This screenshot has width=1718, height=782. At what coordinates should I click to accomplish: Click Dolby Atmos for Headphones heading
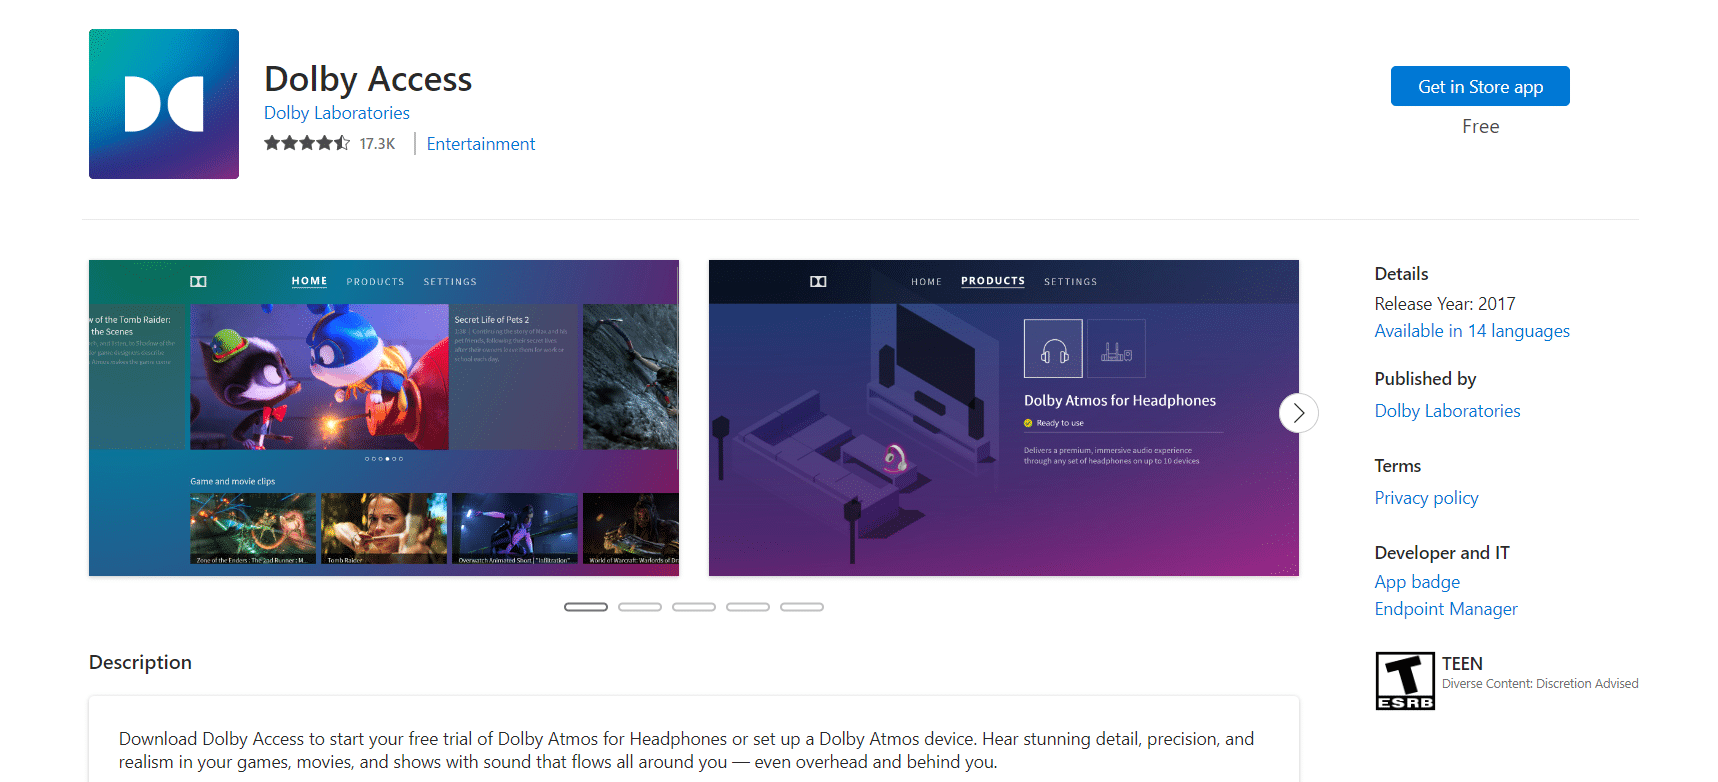click(x=1120, y=400)
